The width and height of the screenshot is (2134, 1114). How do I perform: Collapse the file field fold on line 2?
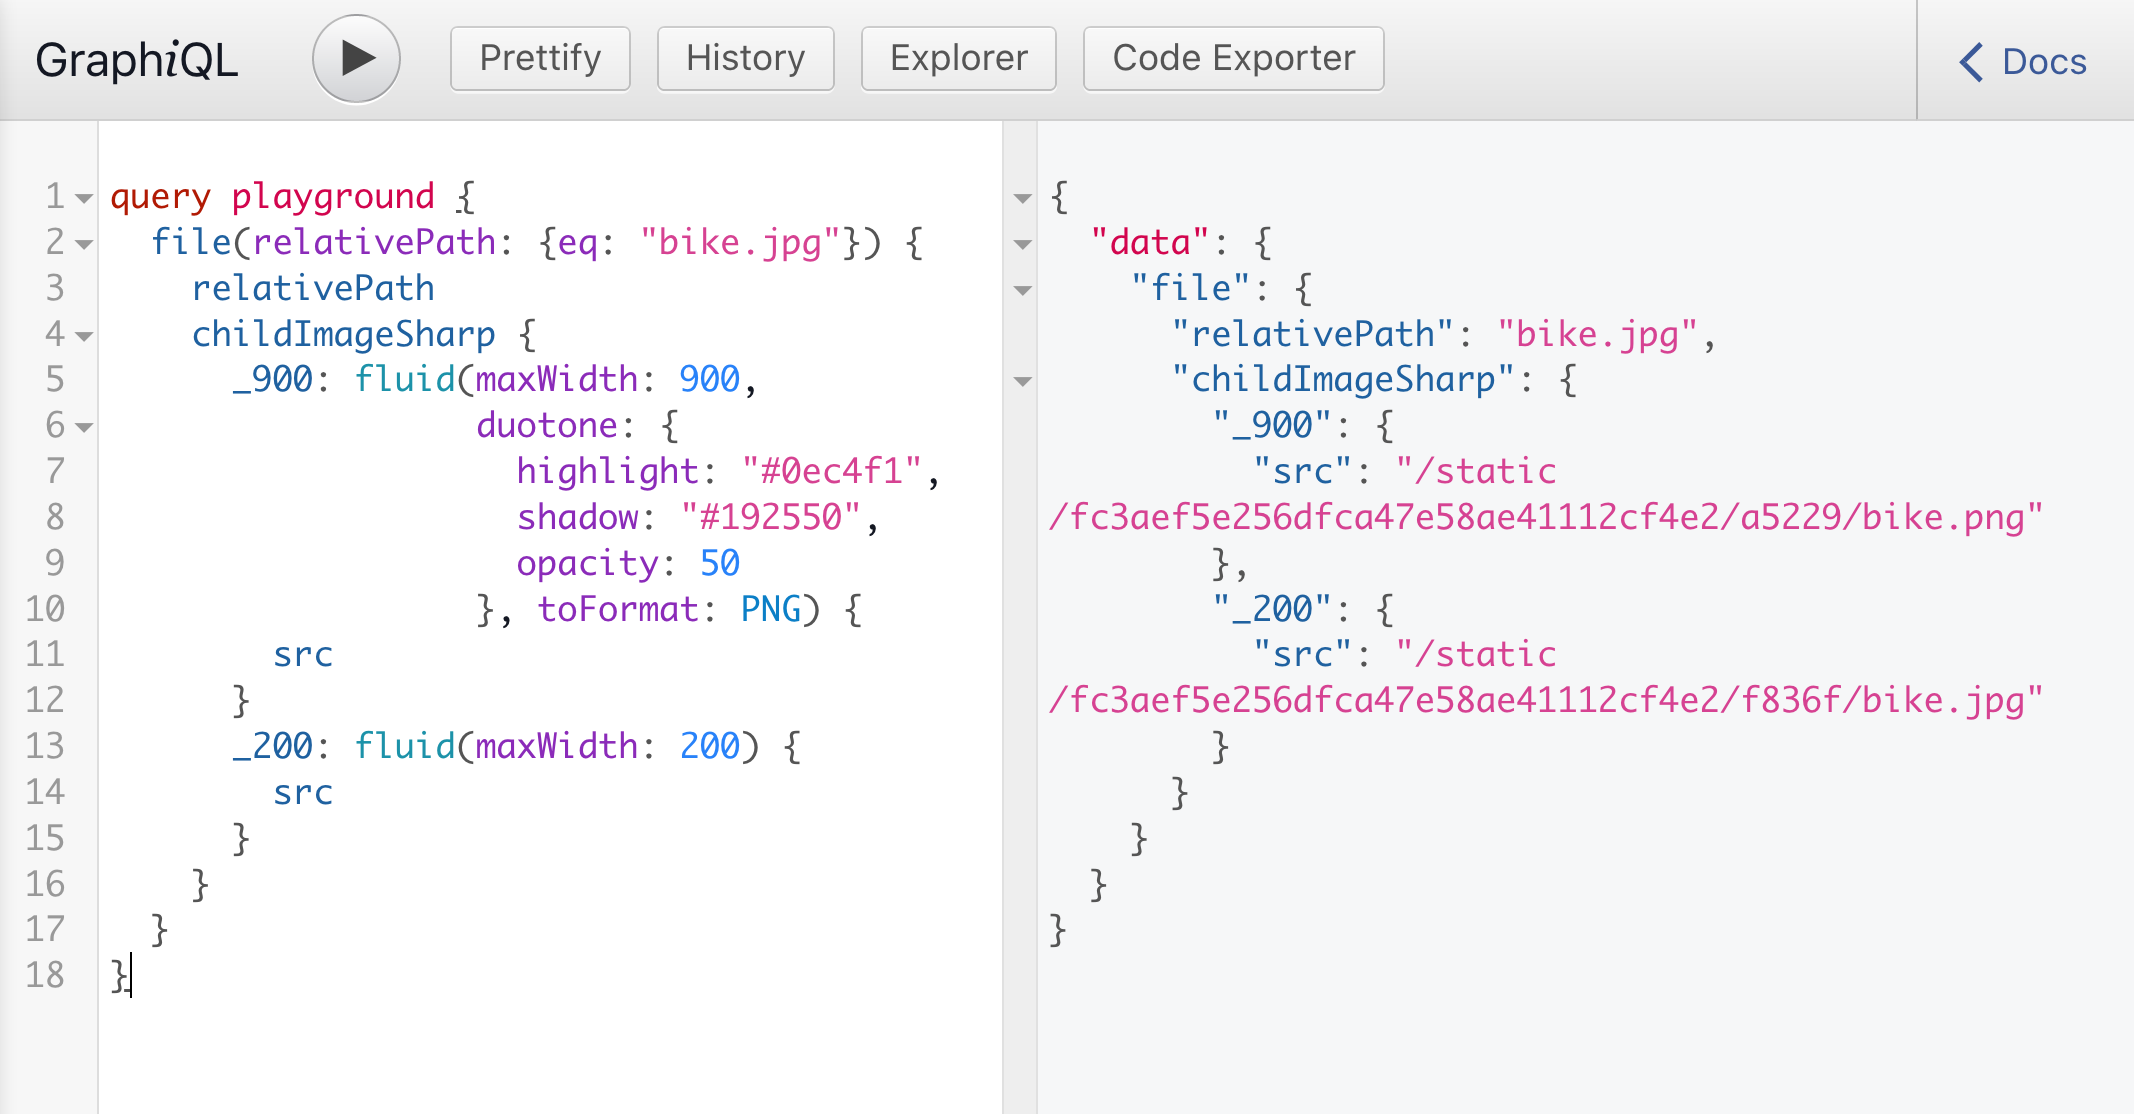pos(85,244)
